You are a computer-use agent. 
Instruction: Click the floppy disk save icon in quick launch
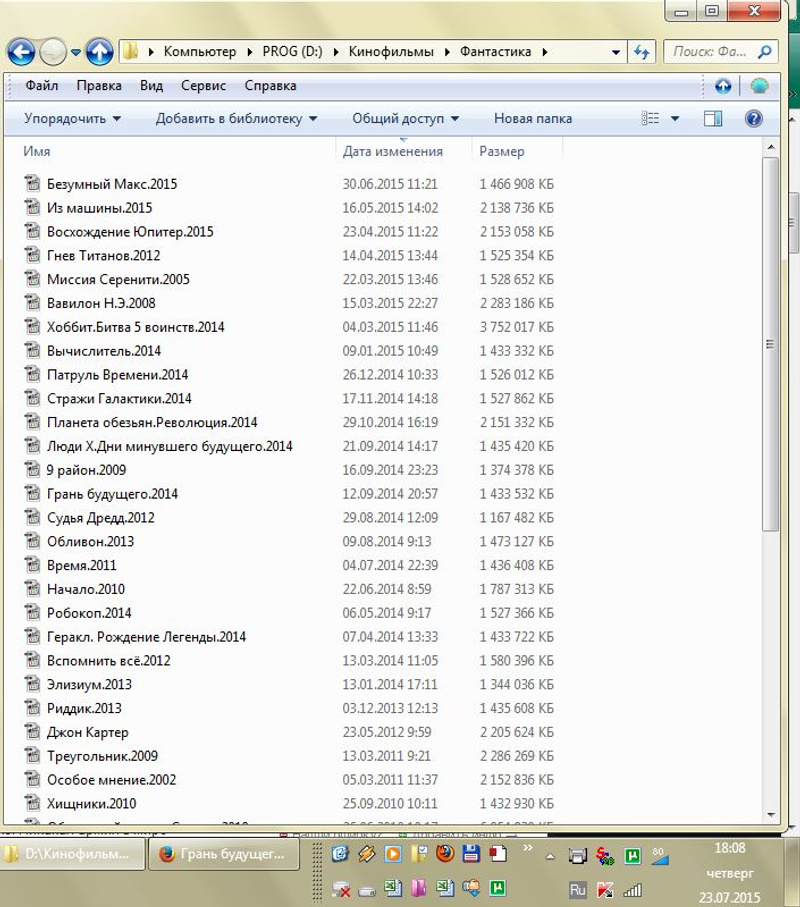tap(471, 854)
